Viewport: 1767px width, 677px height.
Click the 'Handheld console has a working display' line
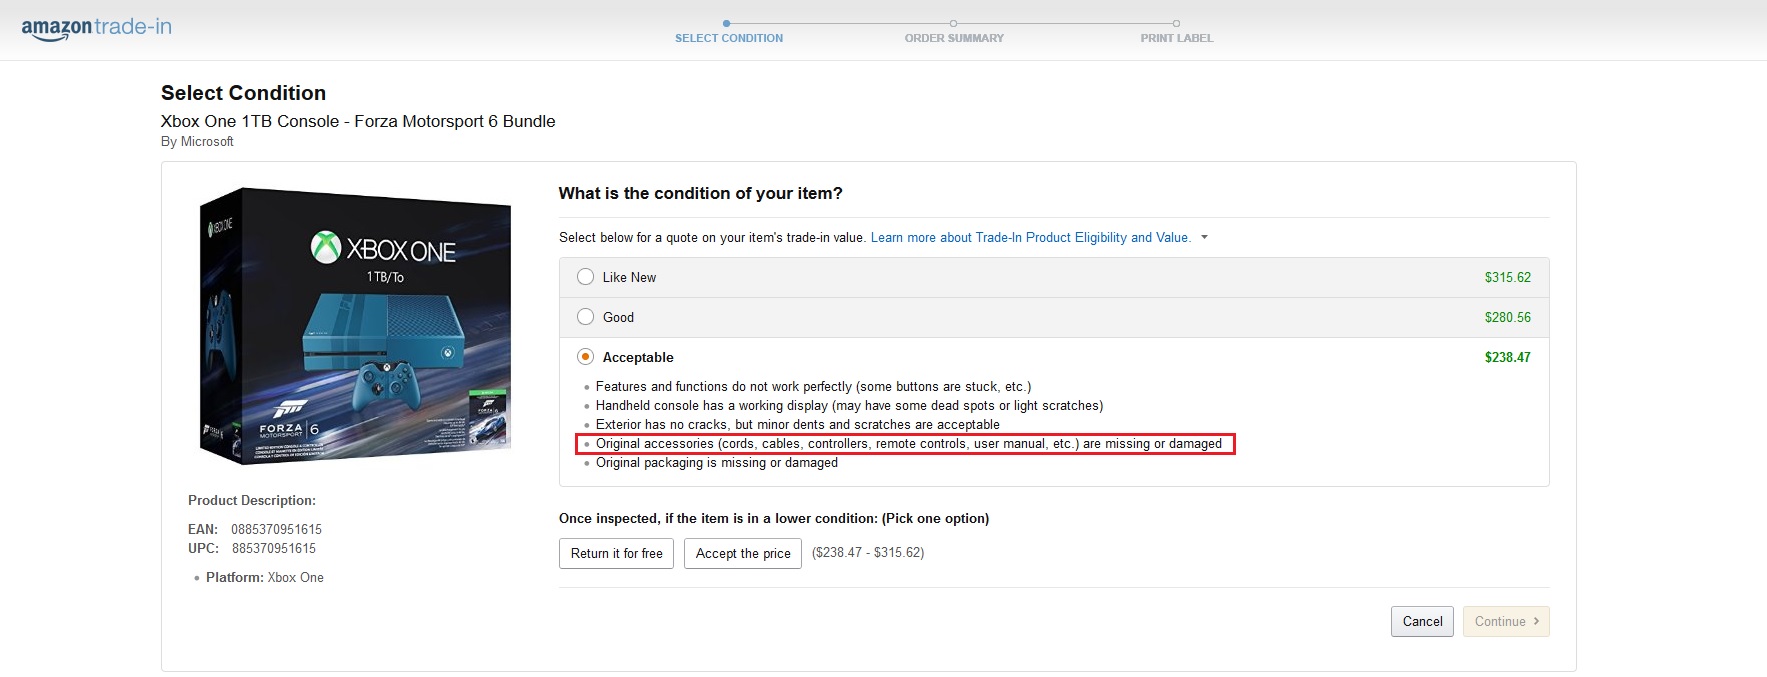(x=849, y=405)
